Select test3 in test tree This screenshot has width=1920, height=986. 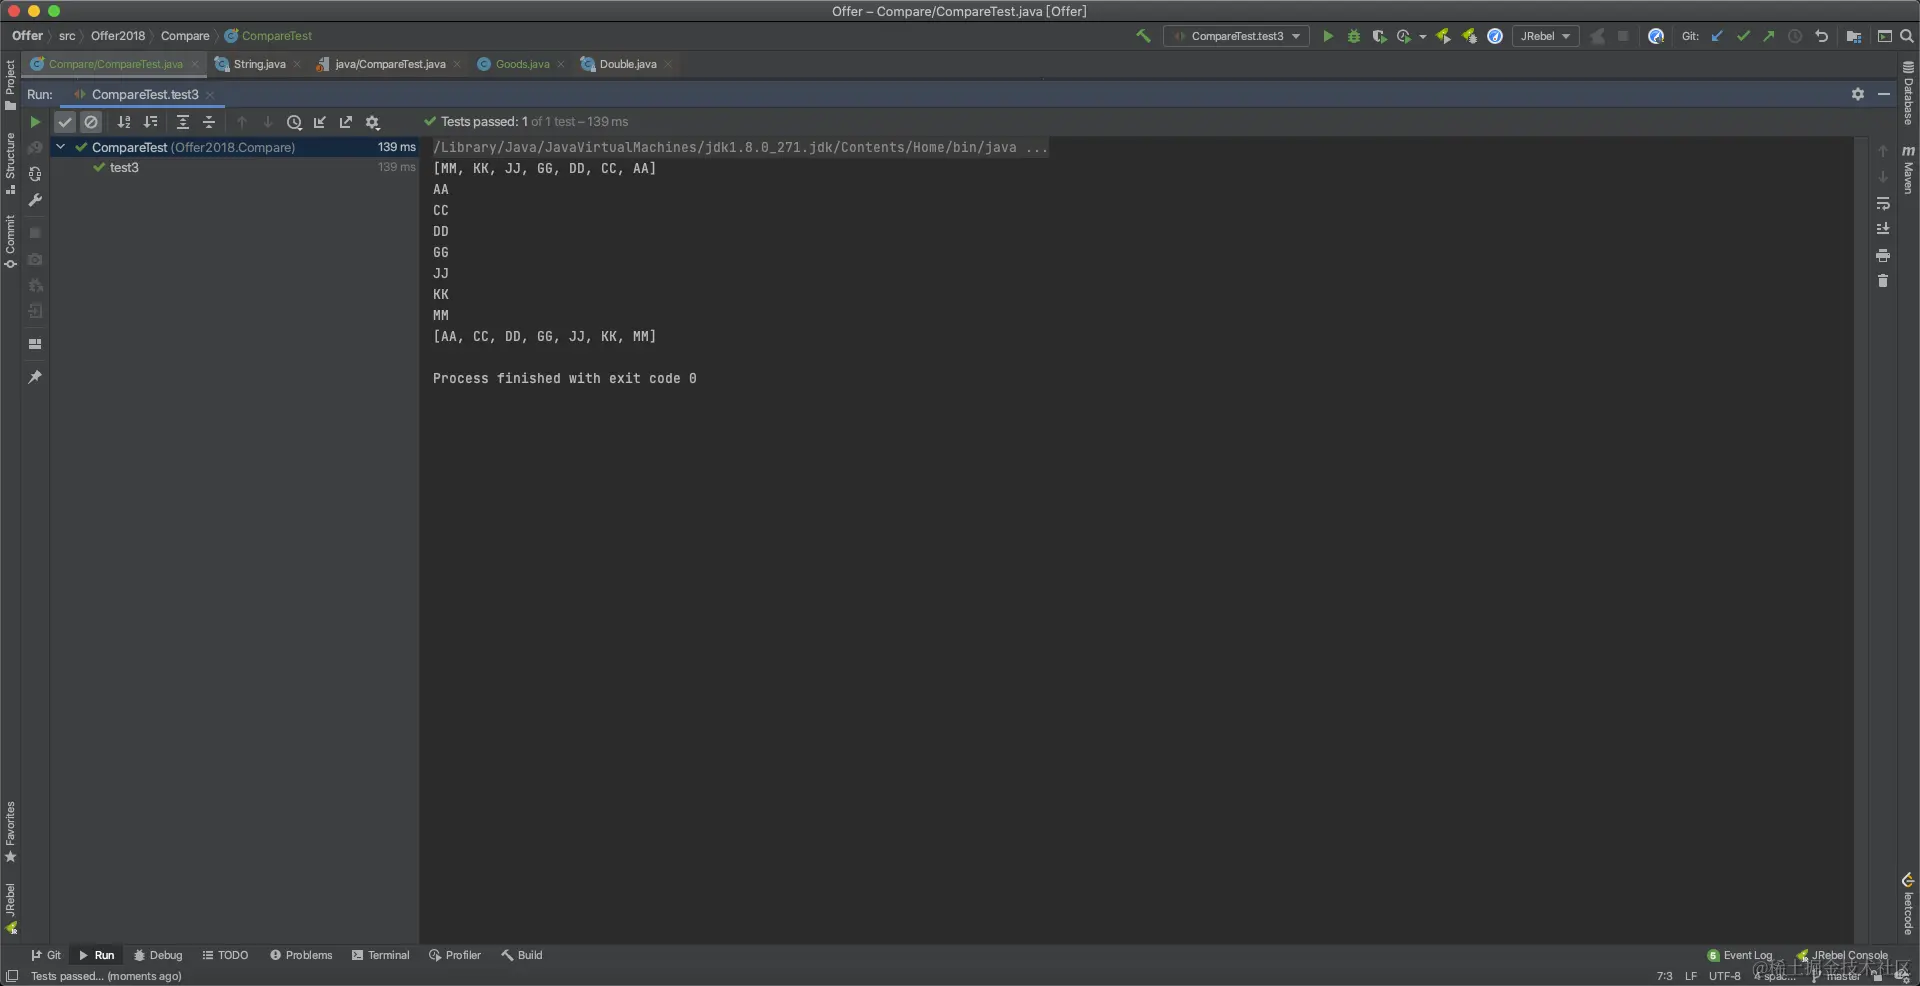tap(124, 168)
